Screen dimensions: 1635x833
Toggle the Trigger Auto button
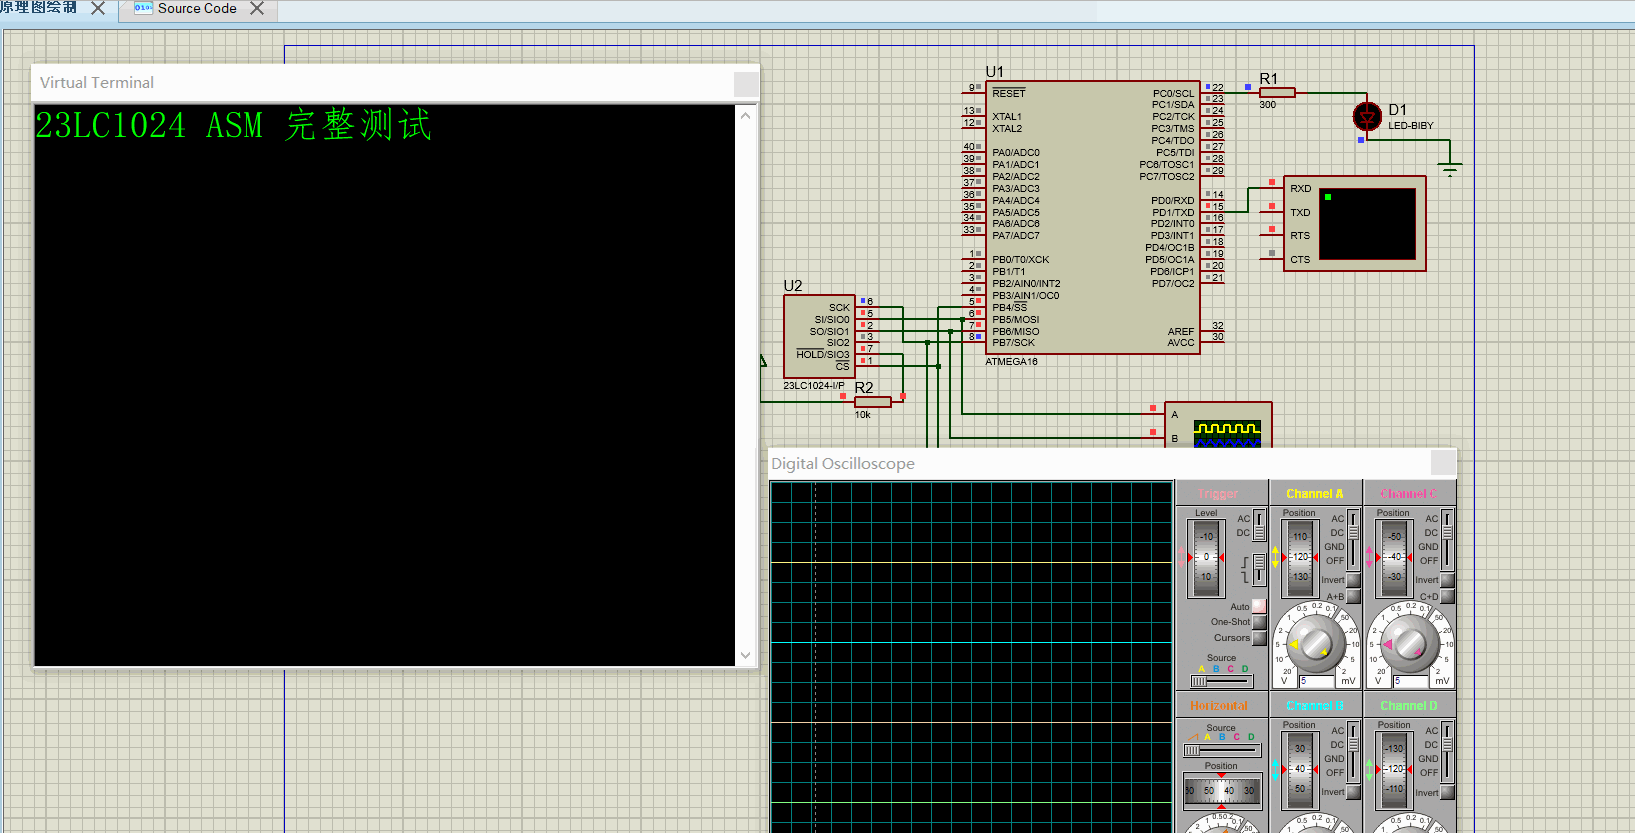[1259, 606]
